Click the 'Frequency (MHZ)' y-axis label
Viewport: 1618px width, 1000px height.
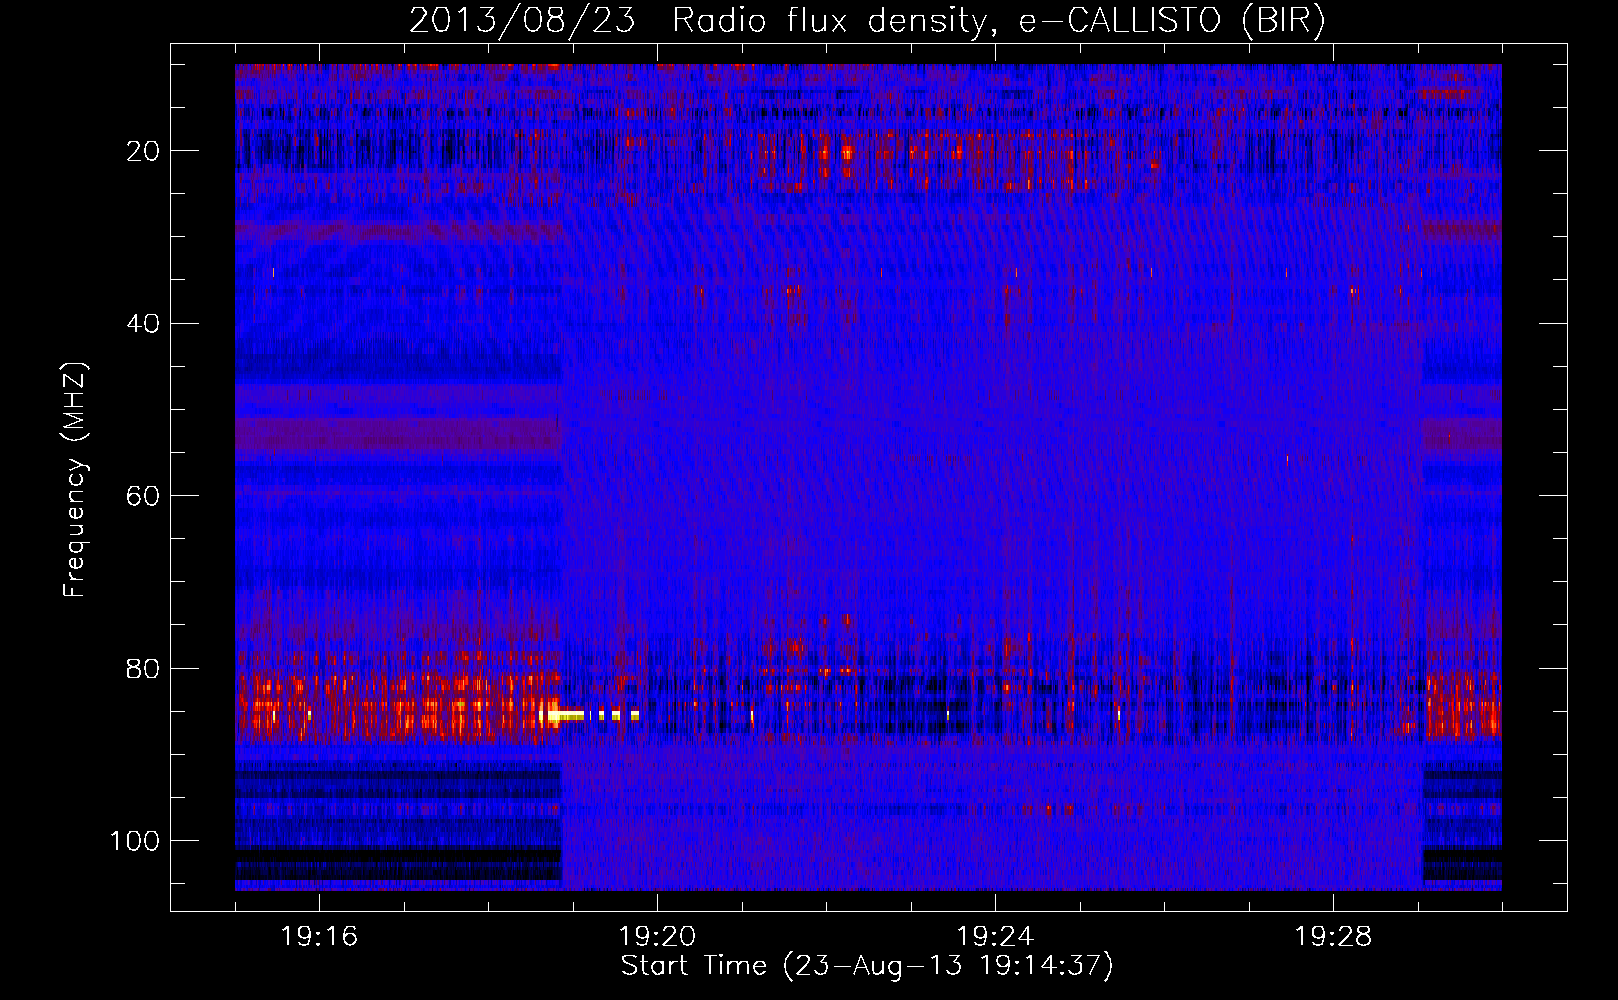click(75, 479)
